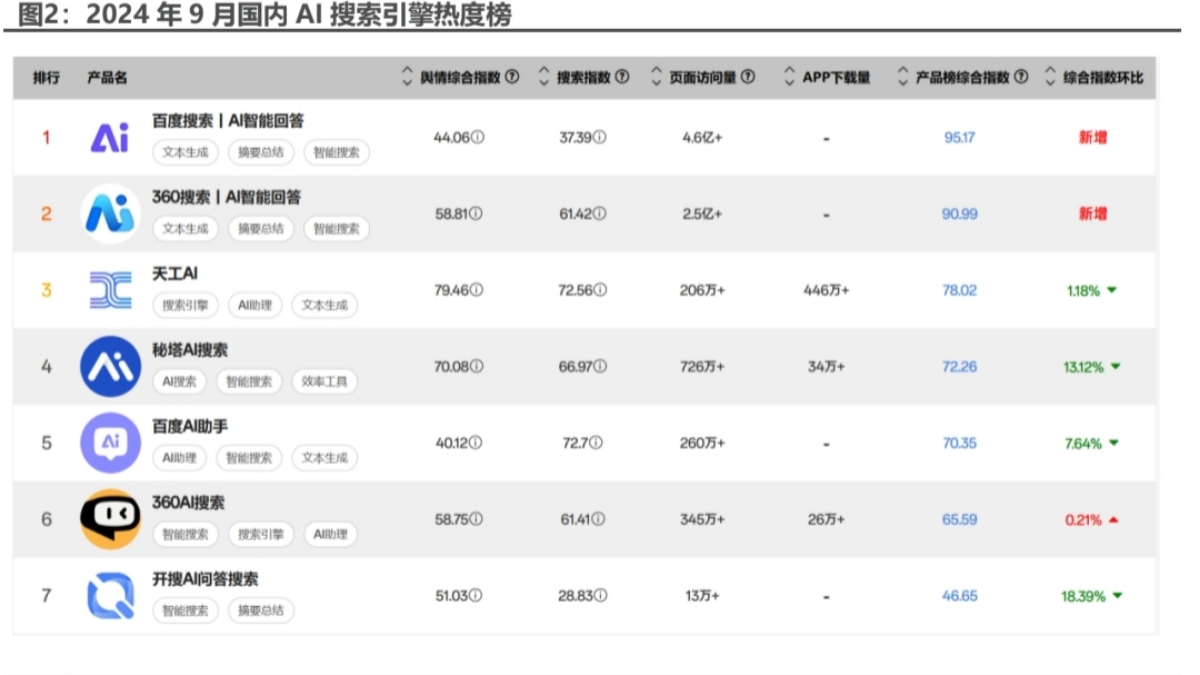
Task: Click info icon next to 58.81 value
Action: [x=477, y=214]
